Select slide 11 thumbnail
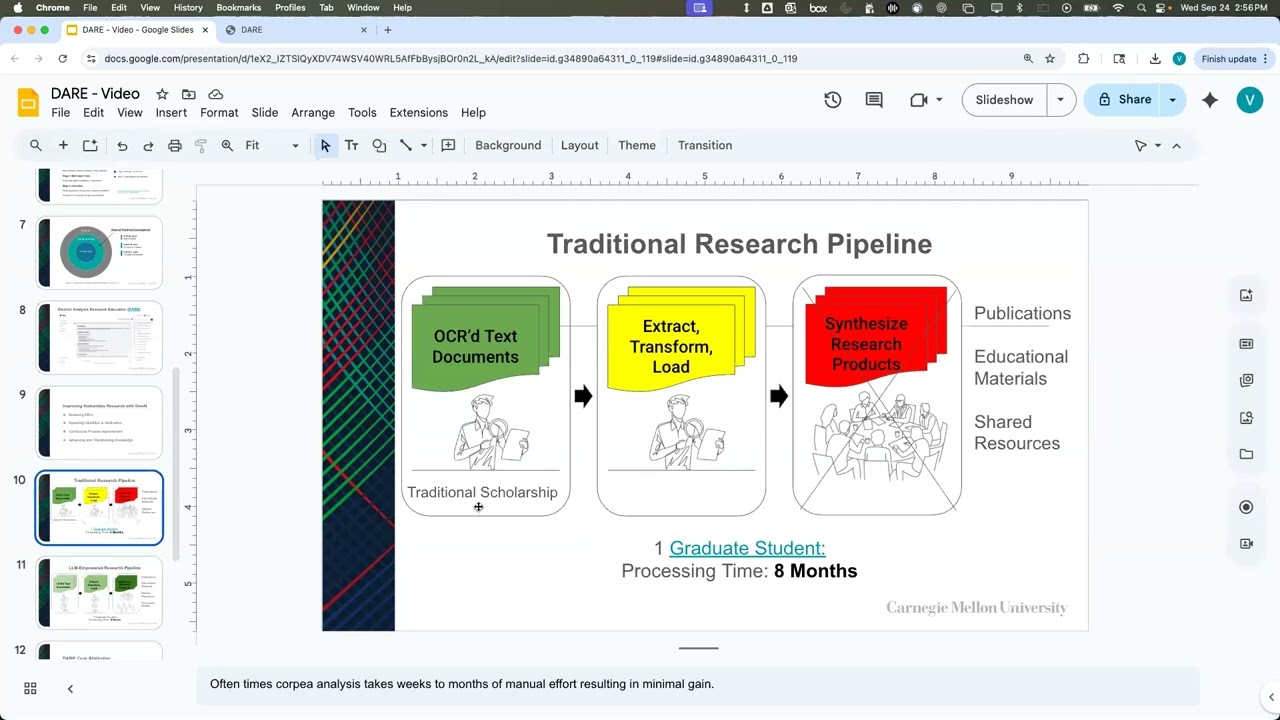Screen dimensions: 1280x720 [100, 593]
